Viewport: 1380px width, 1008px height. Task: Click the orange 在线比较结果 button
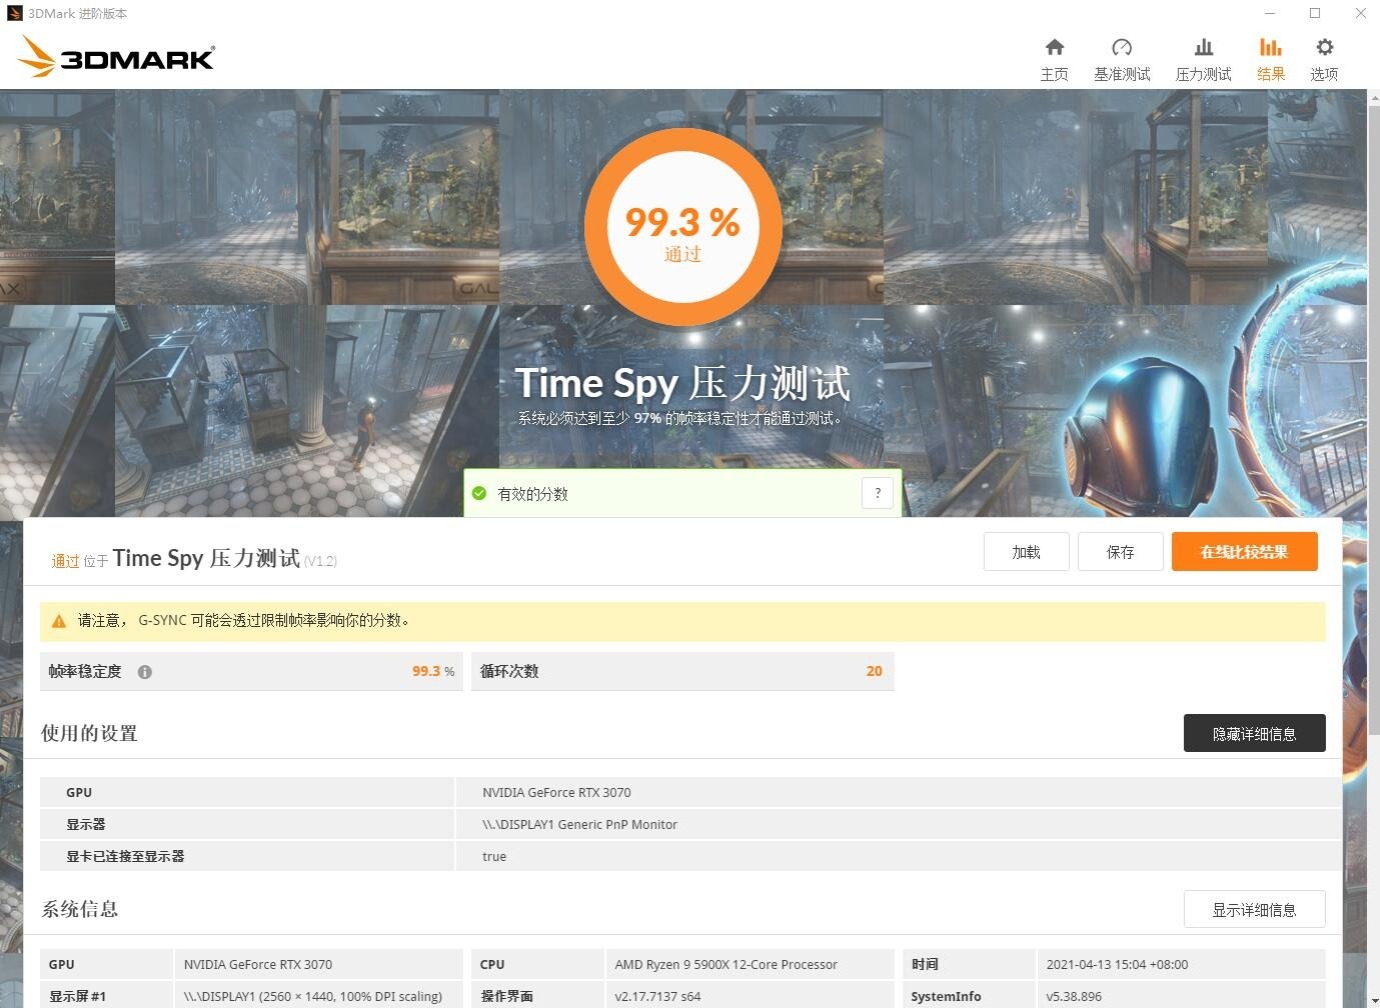(x=1244, y=551)
